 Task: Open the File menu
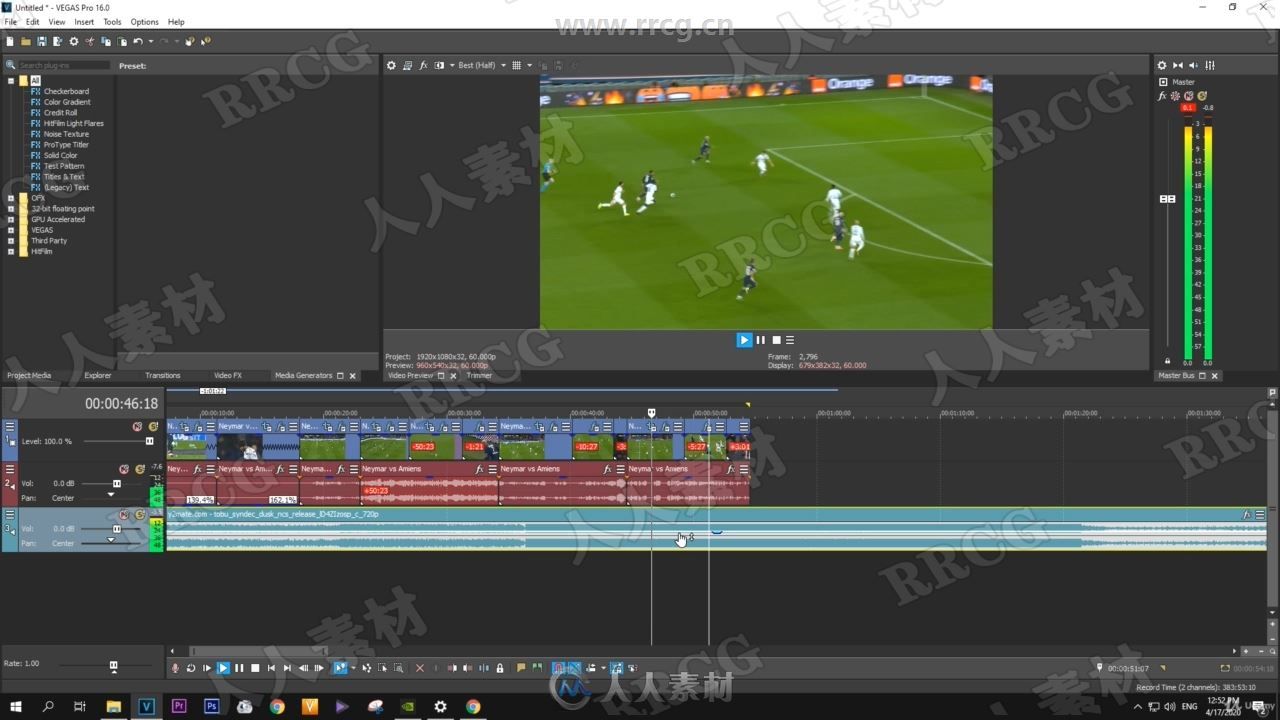click(11, 21)
